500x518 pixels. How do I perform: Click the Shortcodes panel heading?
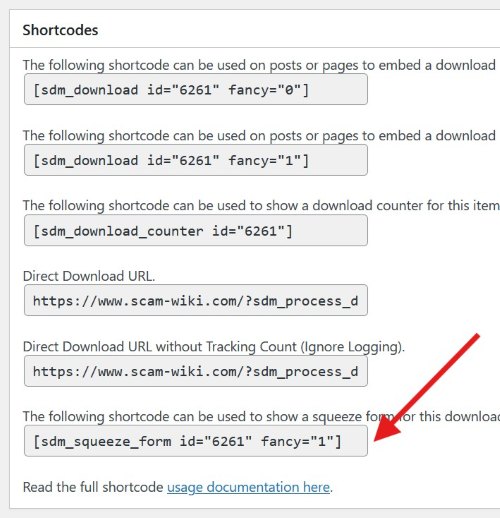click(60, 30)
